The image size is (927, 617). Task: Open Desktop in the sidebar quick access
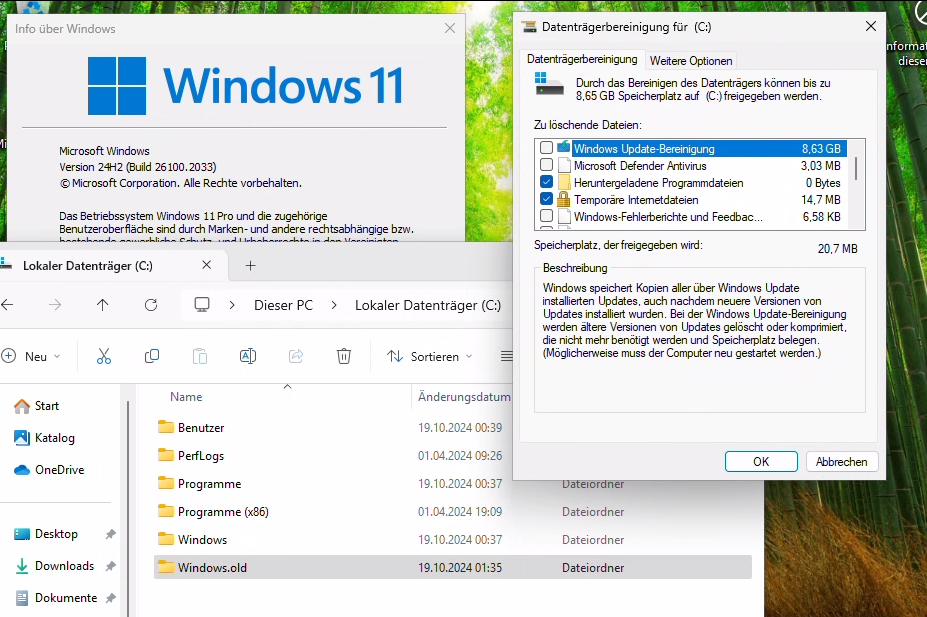[46, 534]
